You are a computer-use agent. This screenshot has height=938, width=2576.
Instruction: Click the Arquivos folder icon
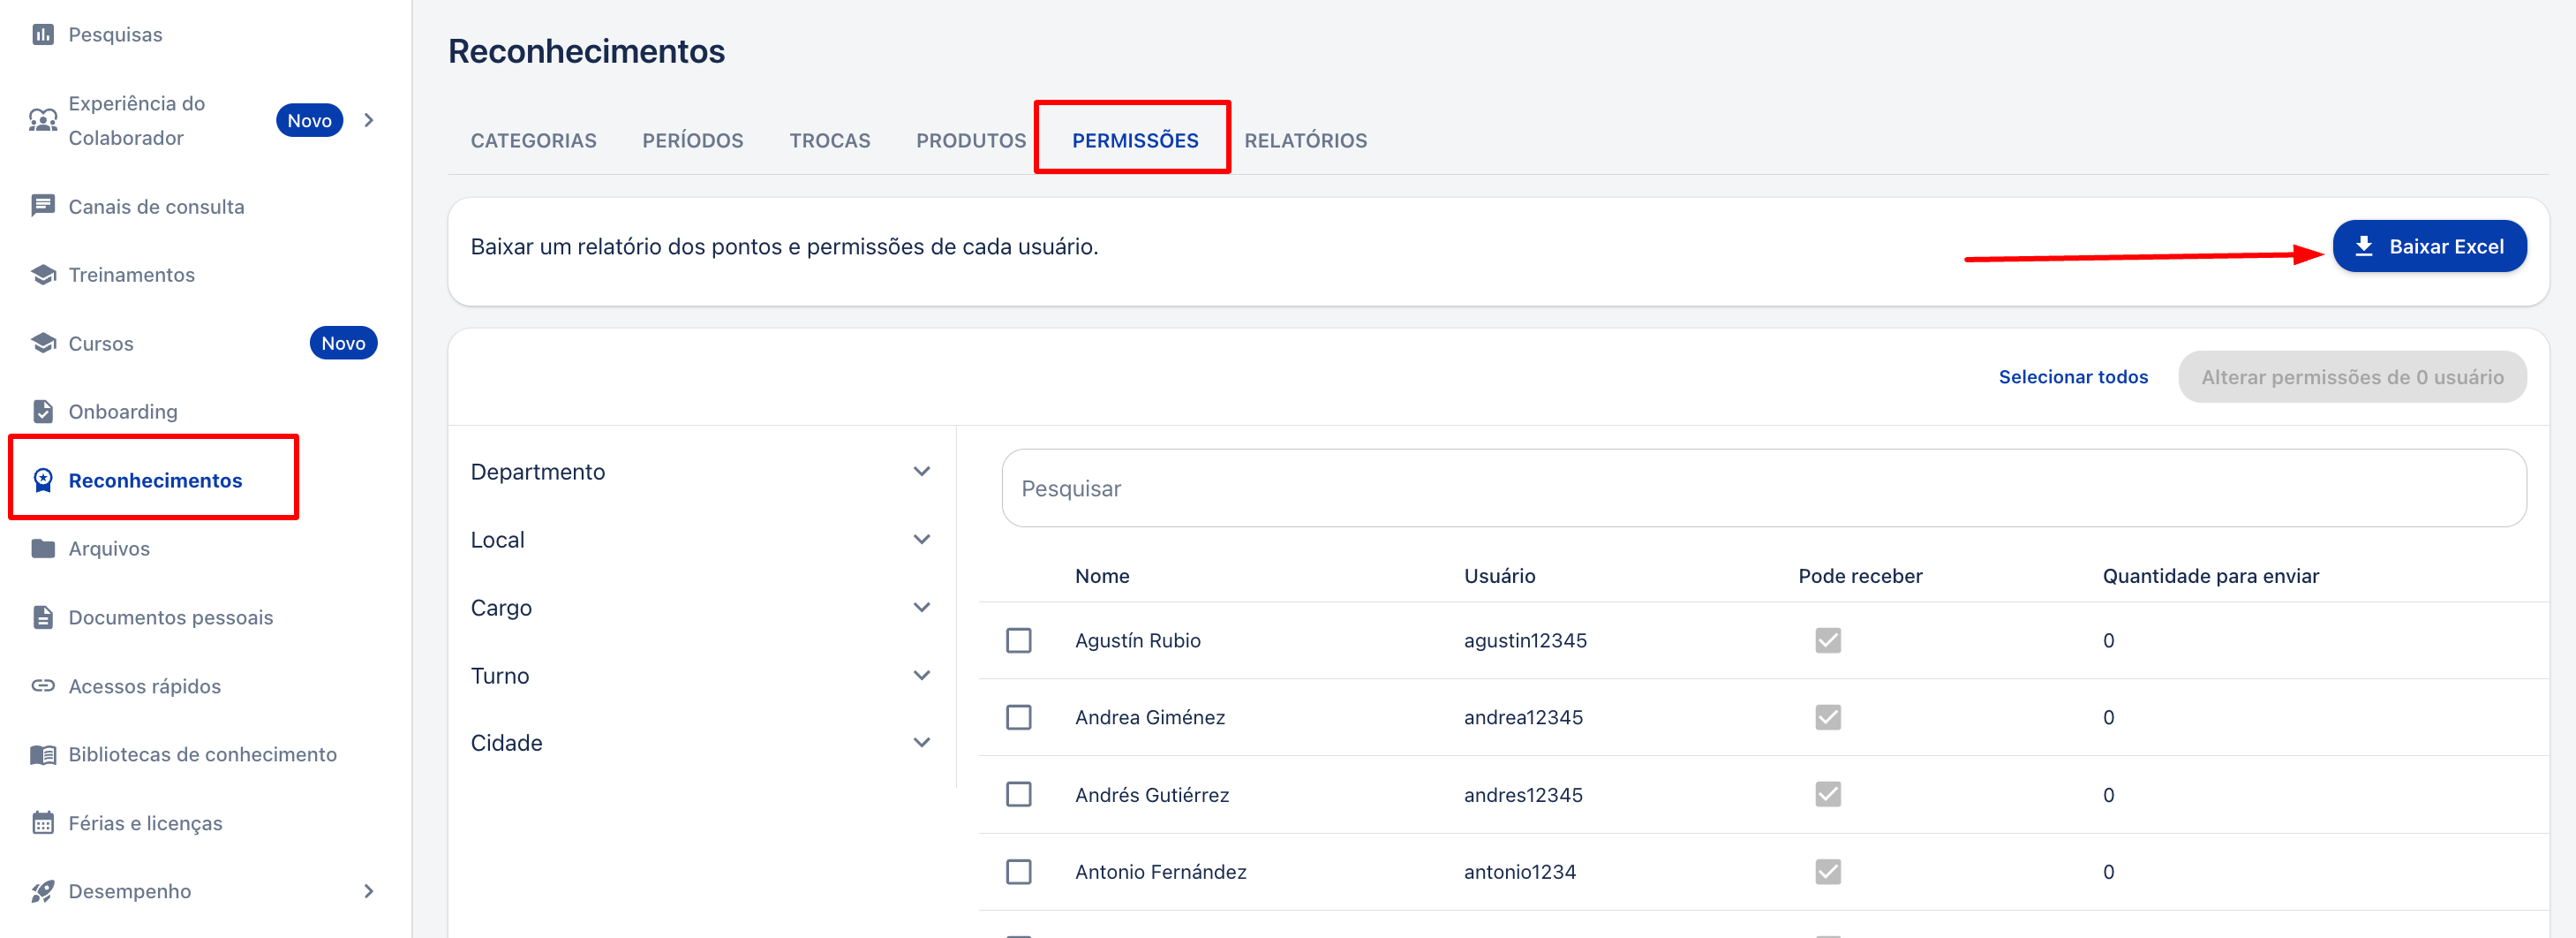click(x=43, y=548)
